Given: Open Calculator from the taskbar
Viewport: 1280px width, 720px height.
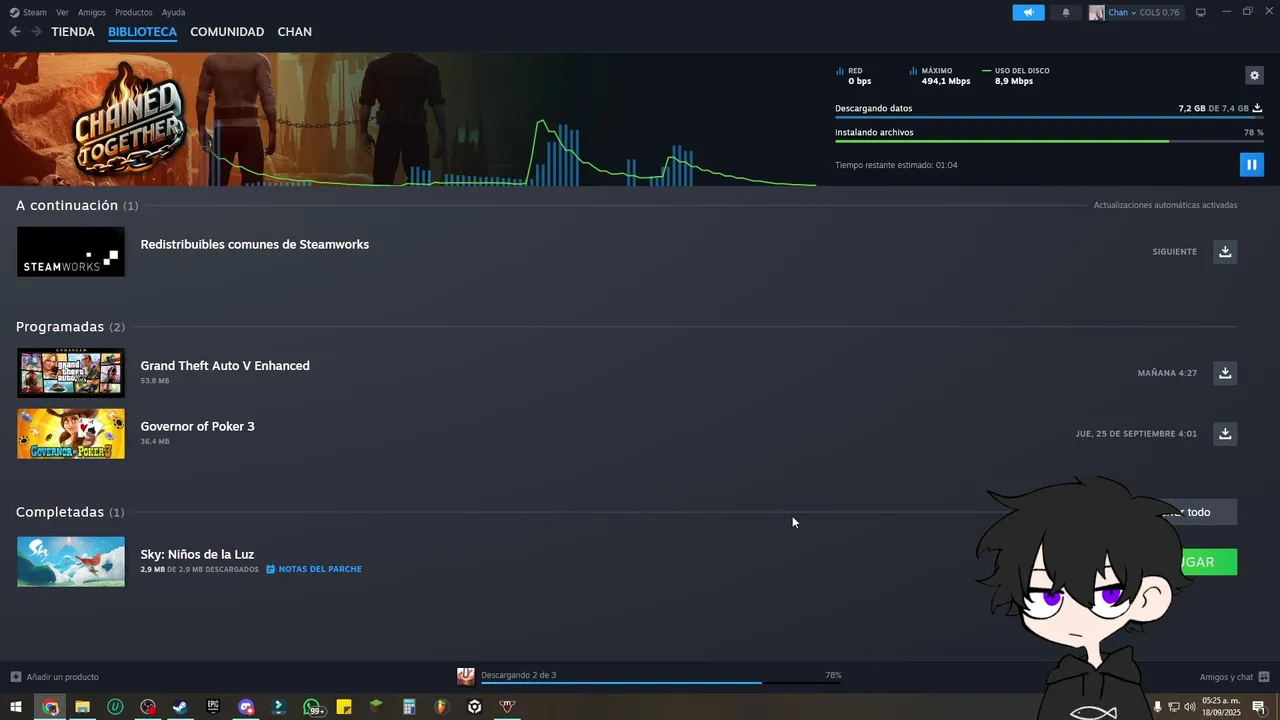Looking at the screenshot, I should (x=409, y=707).
